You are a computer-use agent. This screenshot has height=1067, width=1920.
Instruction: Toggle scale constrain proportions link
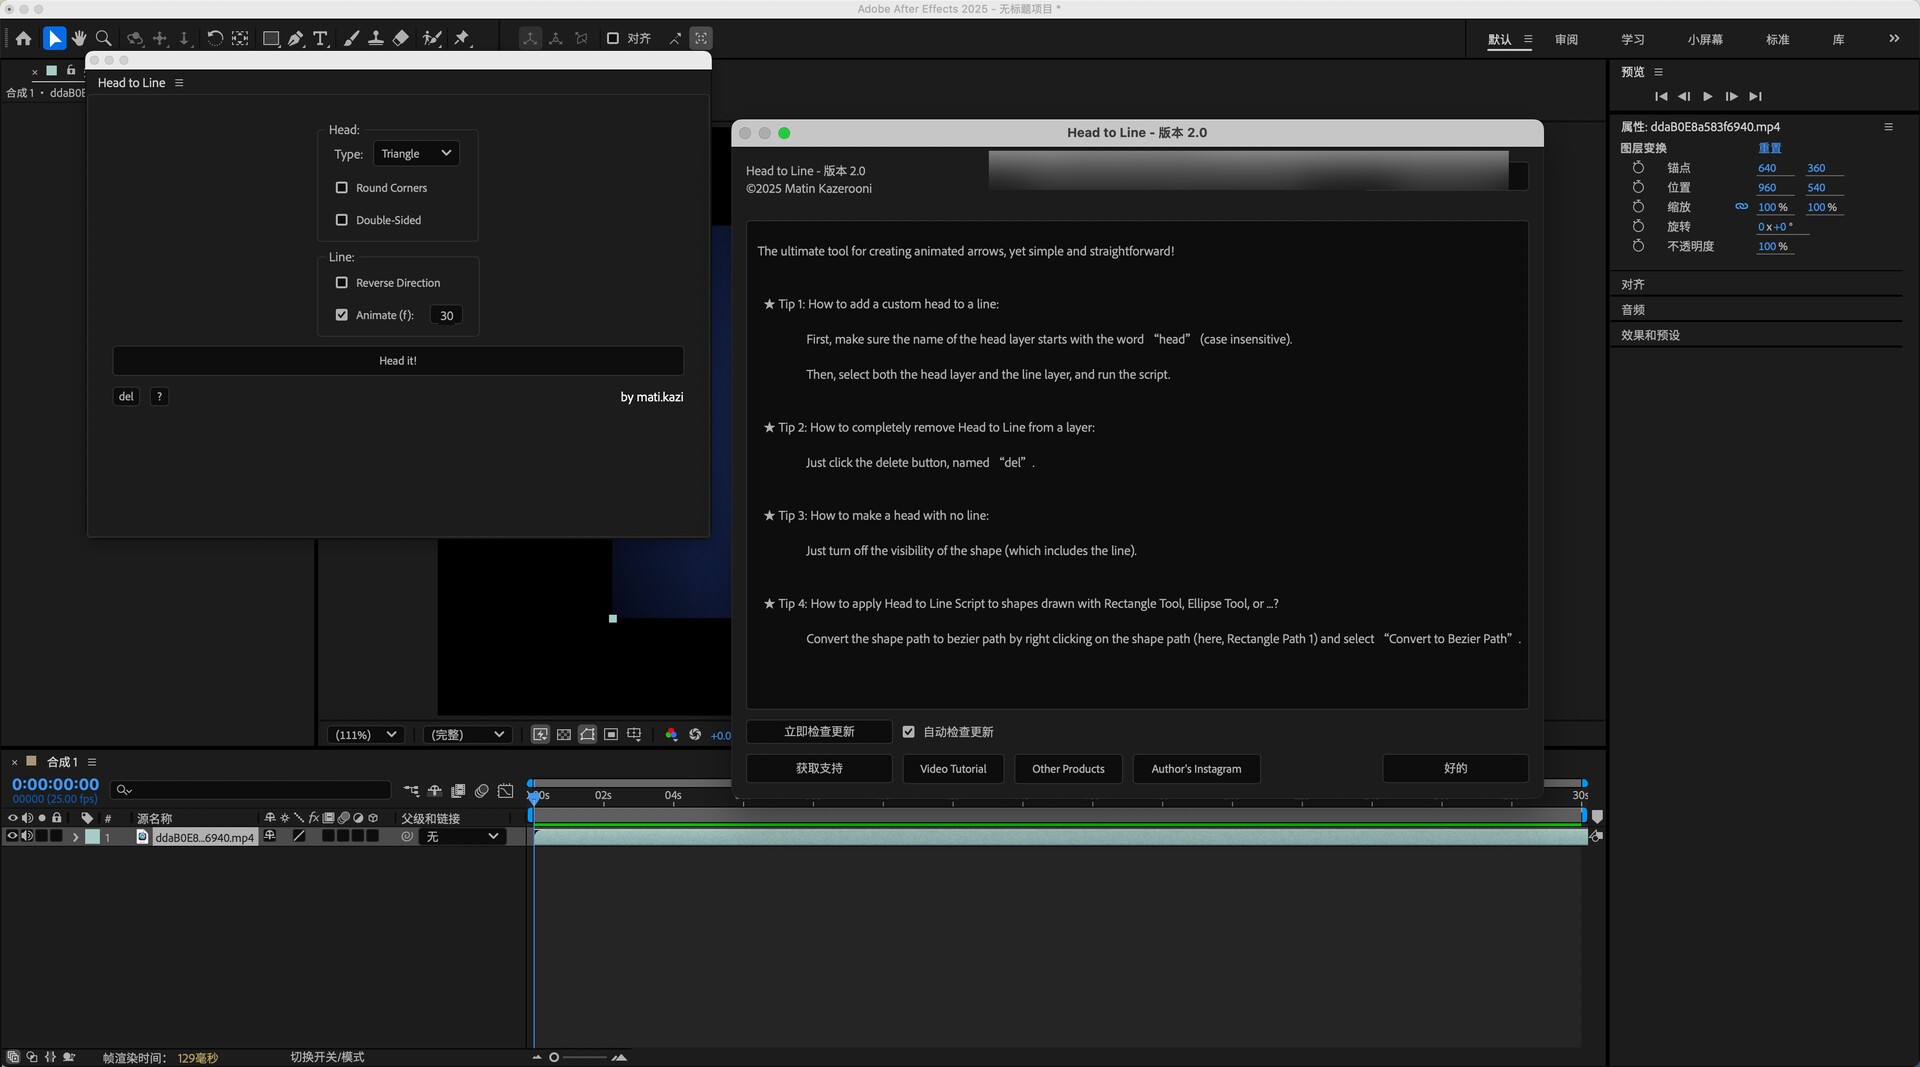coord(1741,207)
